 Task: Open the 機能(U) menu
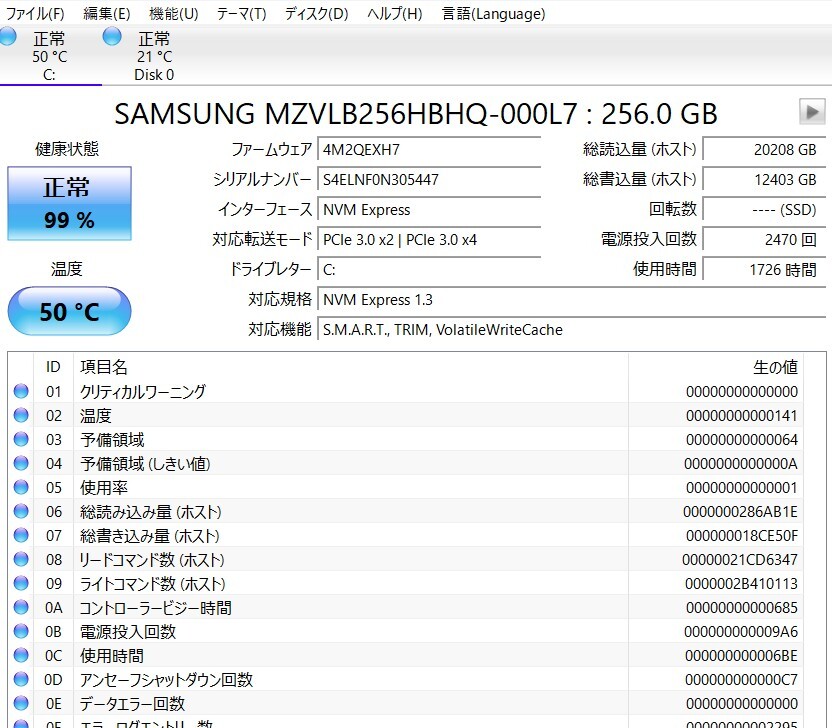click(x=173, y=14)
